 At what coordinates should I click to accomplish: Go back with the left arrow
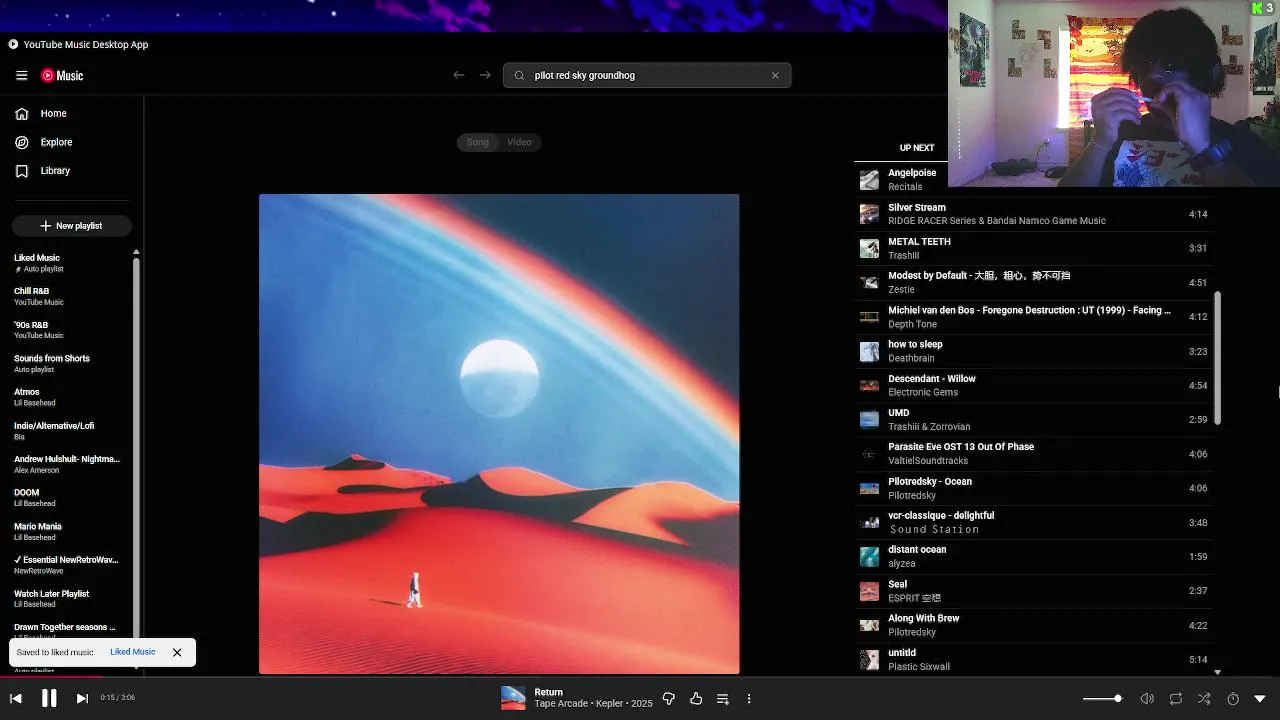pyautogui.click(x=458, y=75)
